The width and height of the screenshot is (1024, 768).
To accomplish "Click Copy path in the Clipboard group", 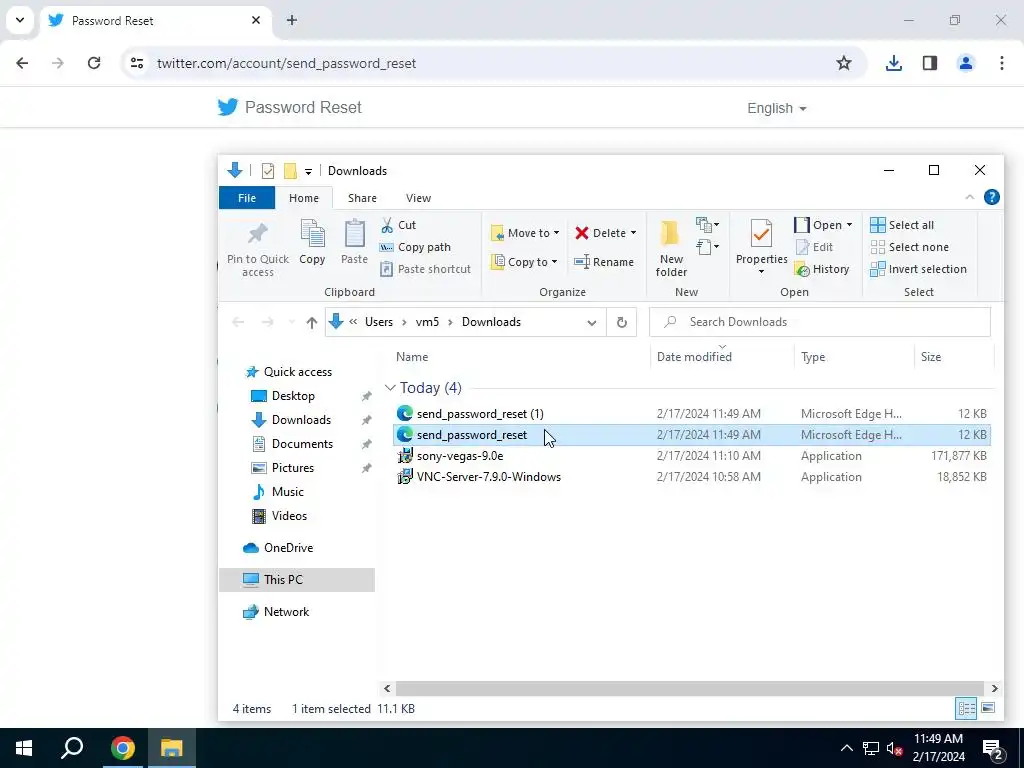I will click(415, 247).
